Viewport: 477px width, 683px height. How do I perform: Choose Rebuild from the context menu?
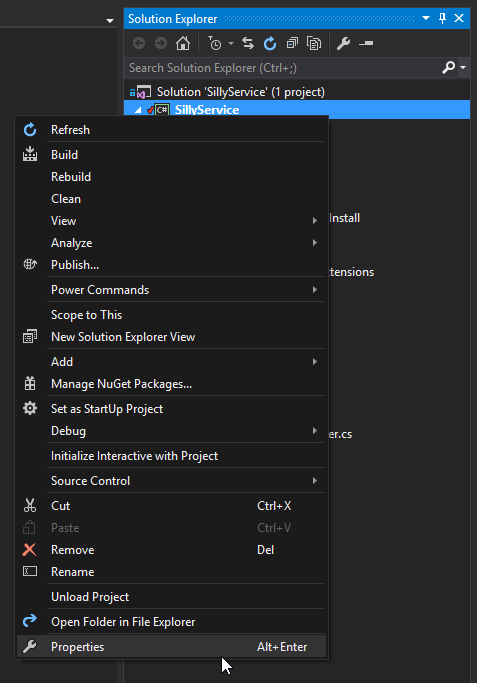(171, 177)
